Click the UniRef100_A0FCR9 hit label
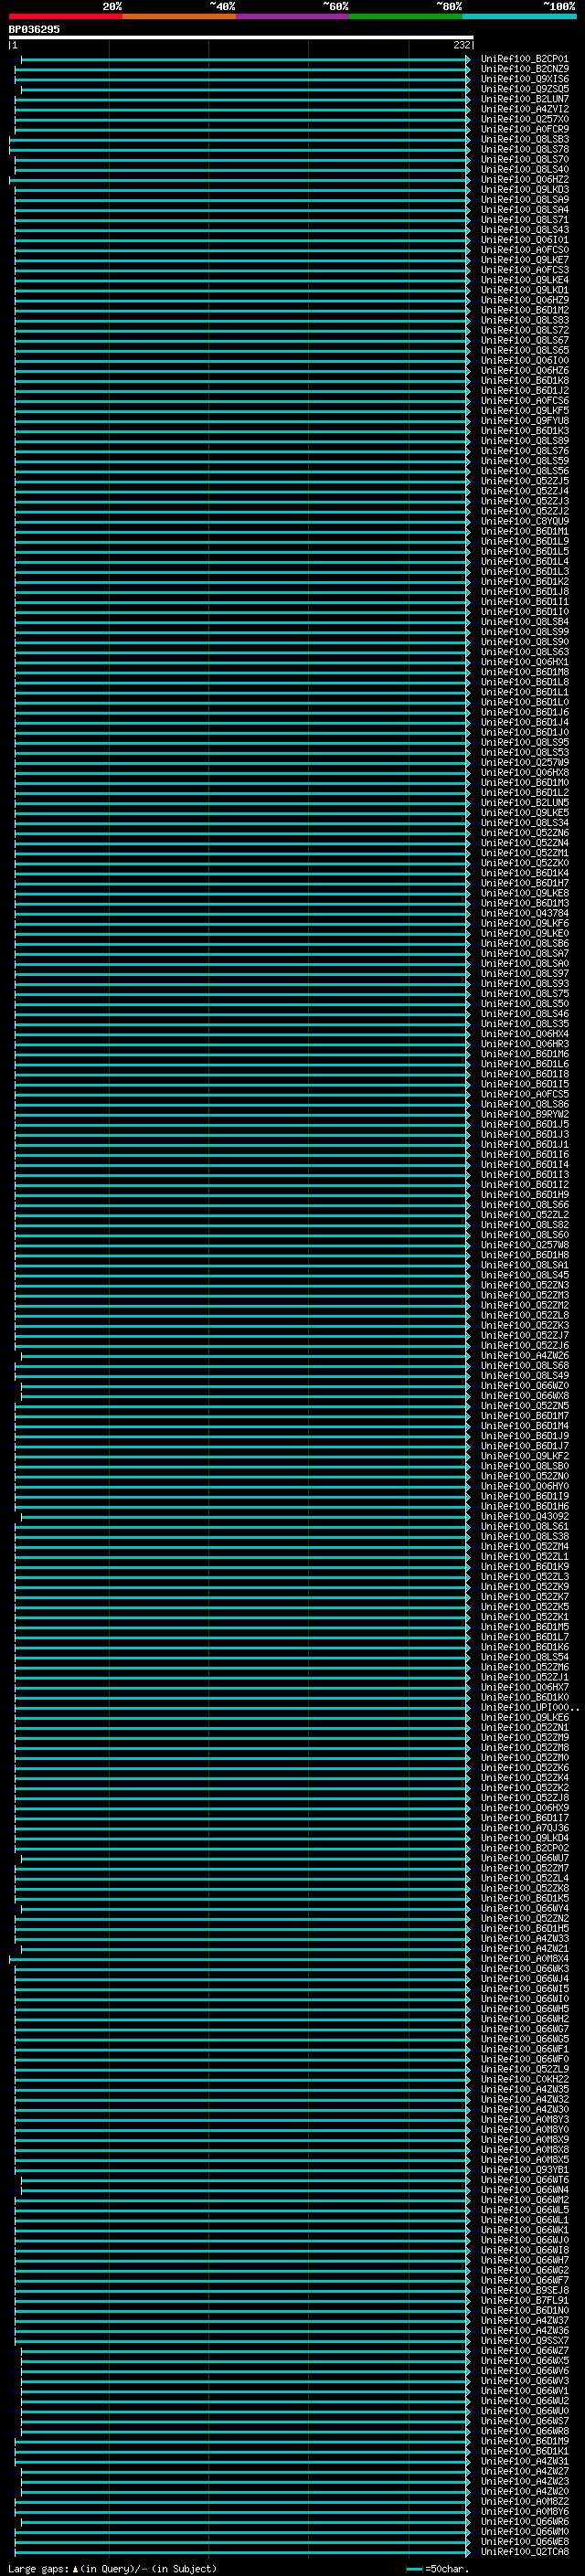This screenshot has height=2576, width=585. click(x=524, y=129)
